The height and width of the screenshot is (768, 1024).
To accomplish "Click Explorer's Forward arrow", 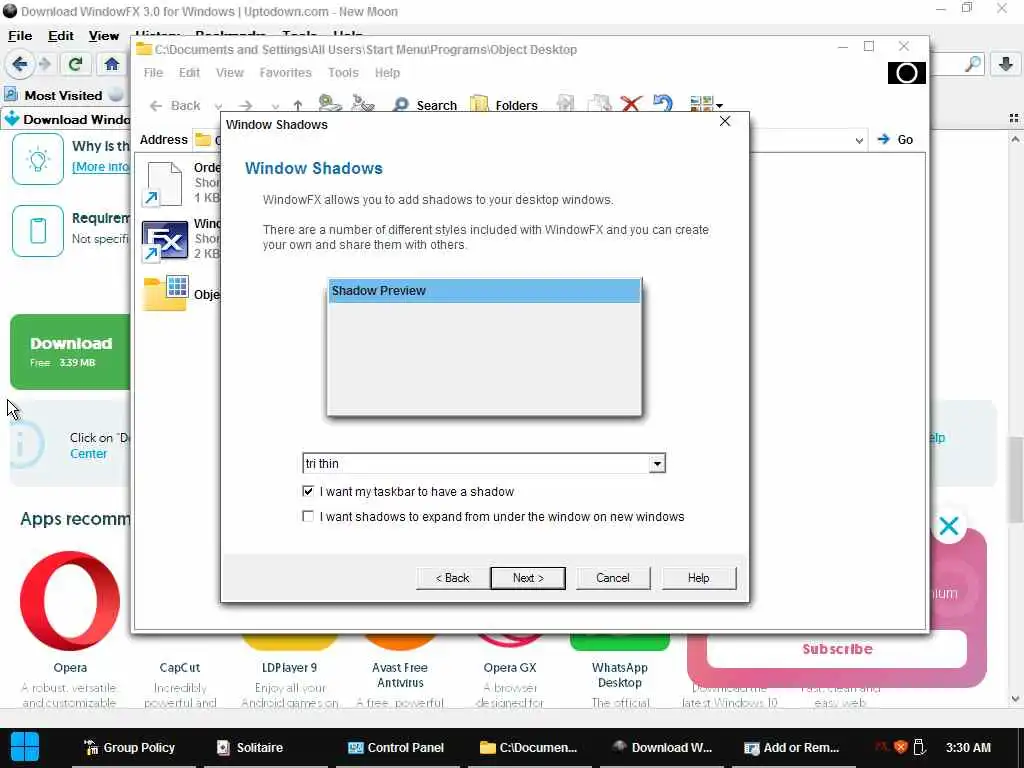I will 246,105.
